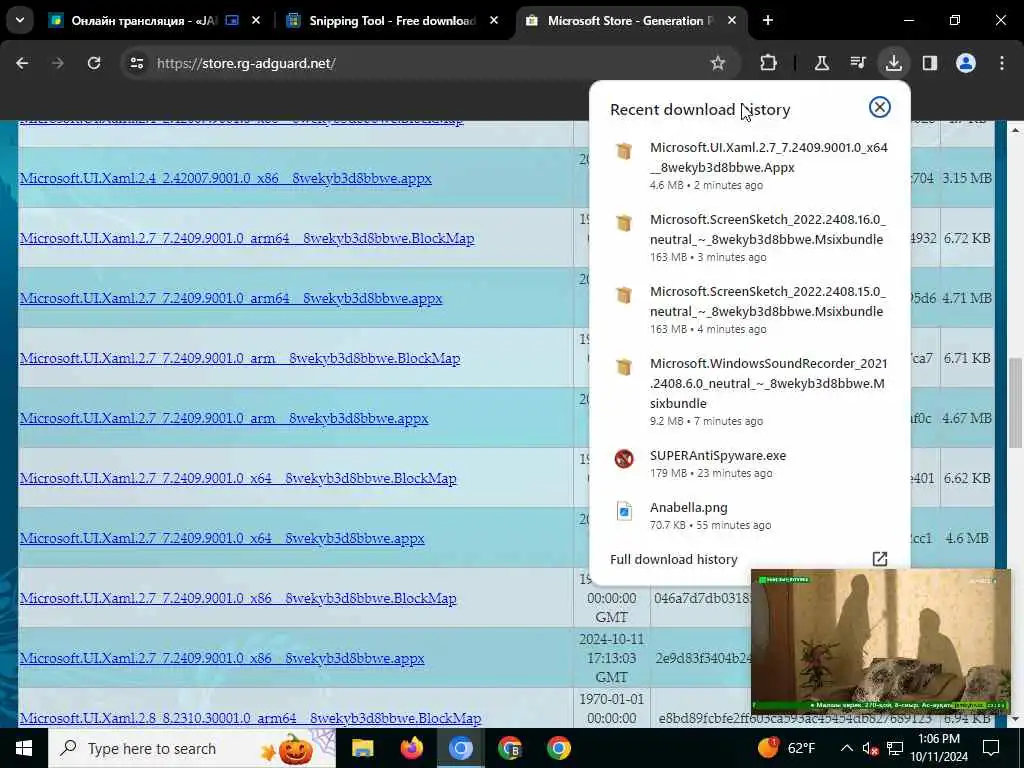Switch to the Онлайн трансляция tab
The height and width of the screenshot is (768, 1024).
pyautogui.click(x=144, y=21)
